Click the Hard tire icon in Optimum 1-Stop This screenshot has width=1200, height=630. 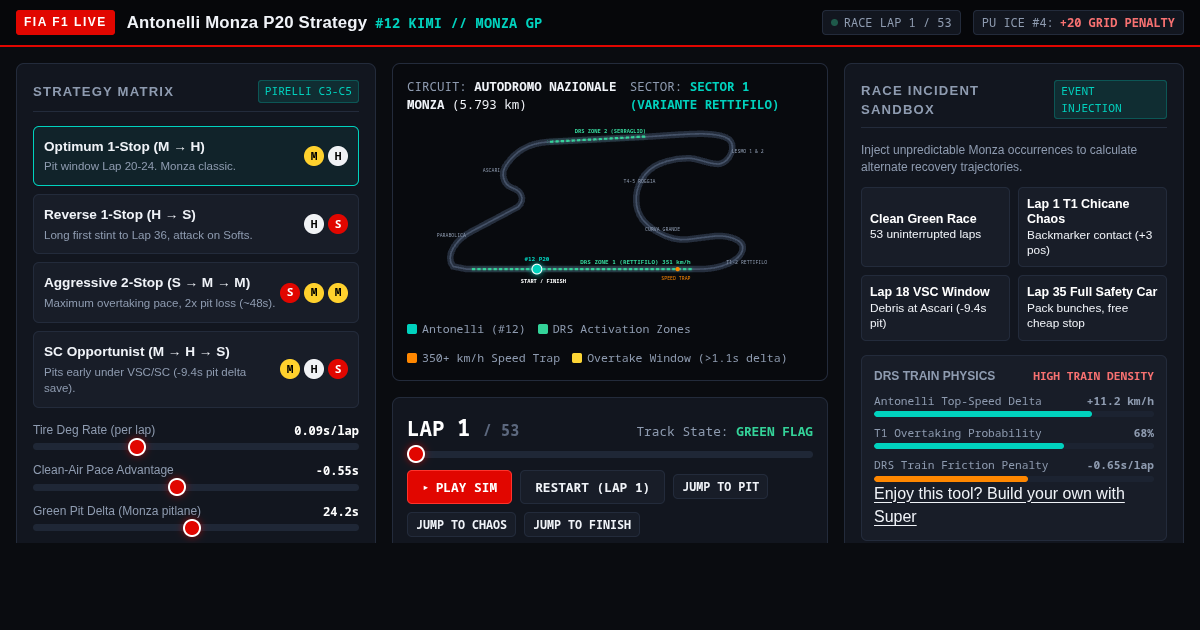338,156
